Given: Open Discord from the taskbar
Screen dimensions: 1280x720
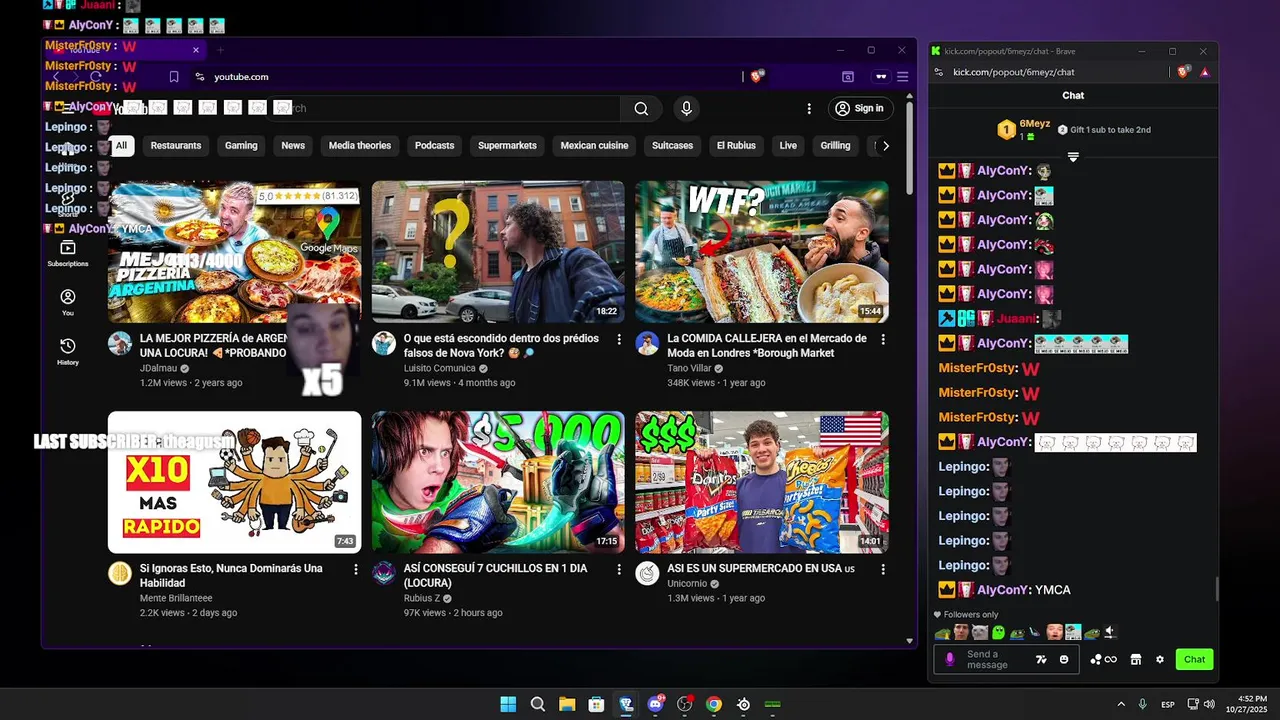Looking at the screenshot, I should coord(655,704).
